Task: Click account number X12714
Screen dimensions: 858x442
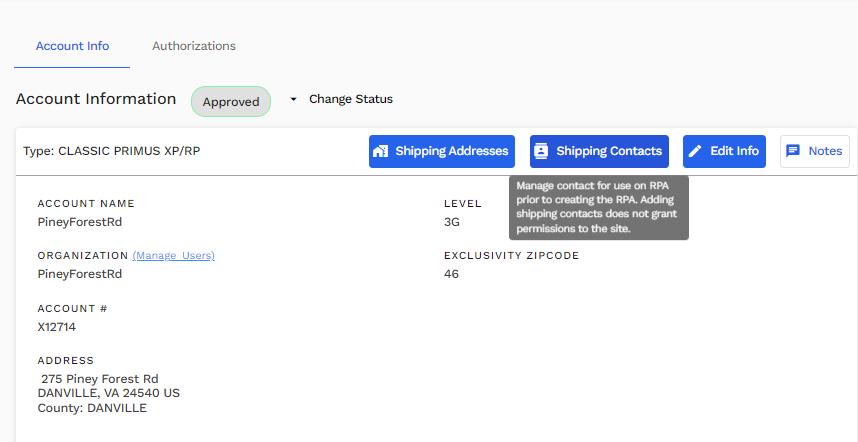Action: [57, 327]
